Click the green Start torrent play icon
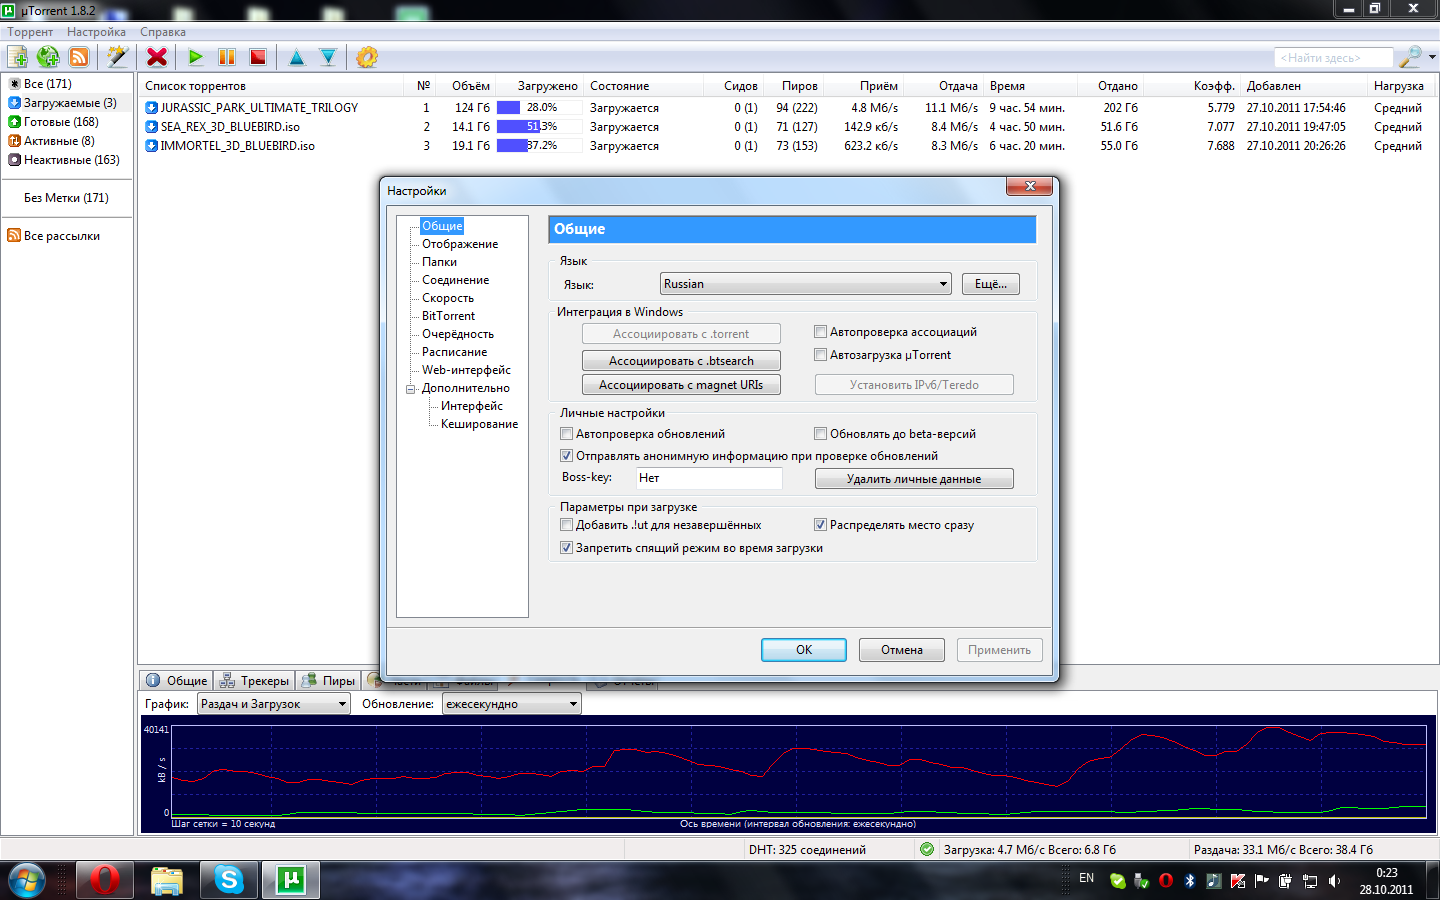Image resolution: width=1440 pixels, height=900 pixels. point(196,57)
